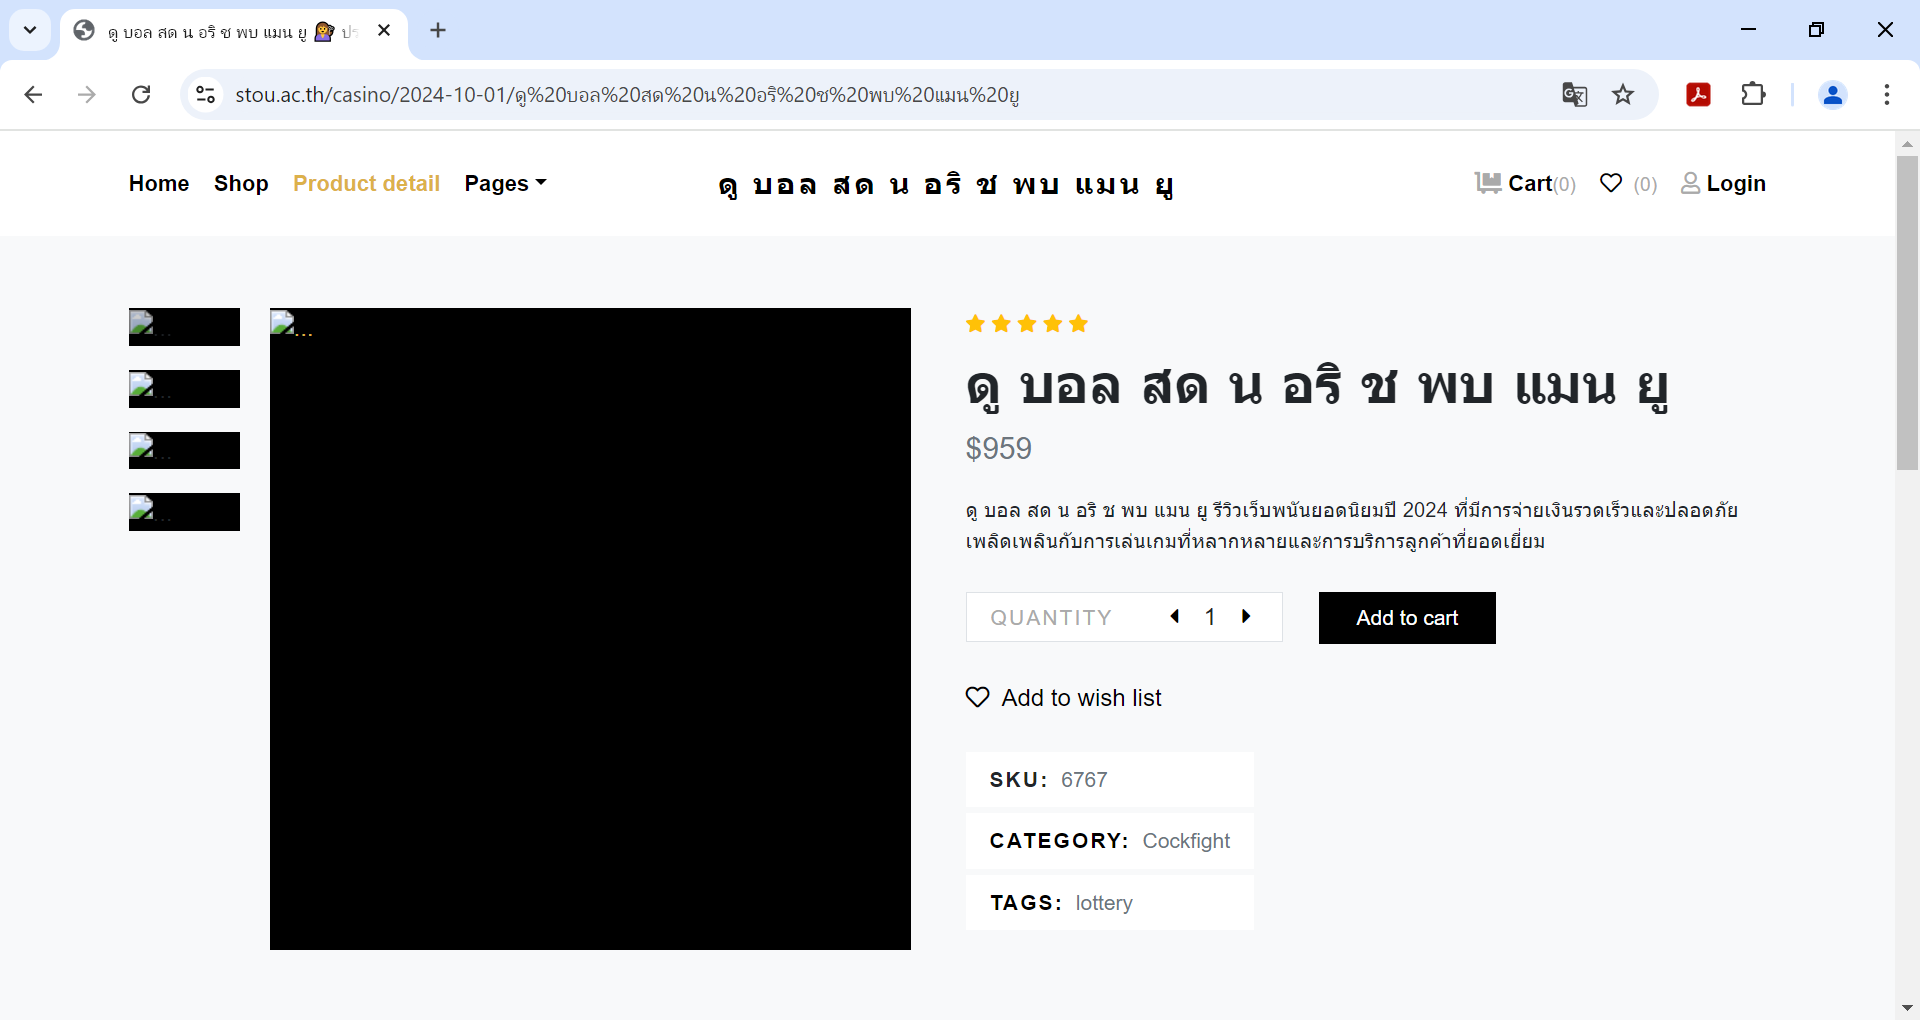This screenshot has width=1920, height=1020.
Task: Click Add to wish list
Action: point(1064,698)
